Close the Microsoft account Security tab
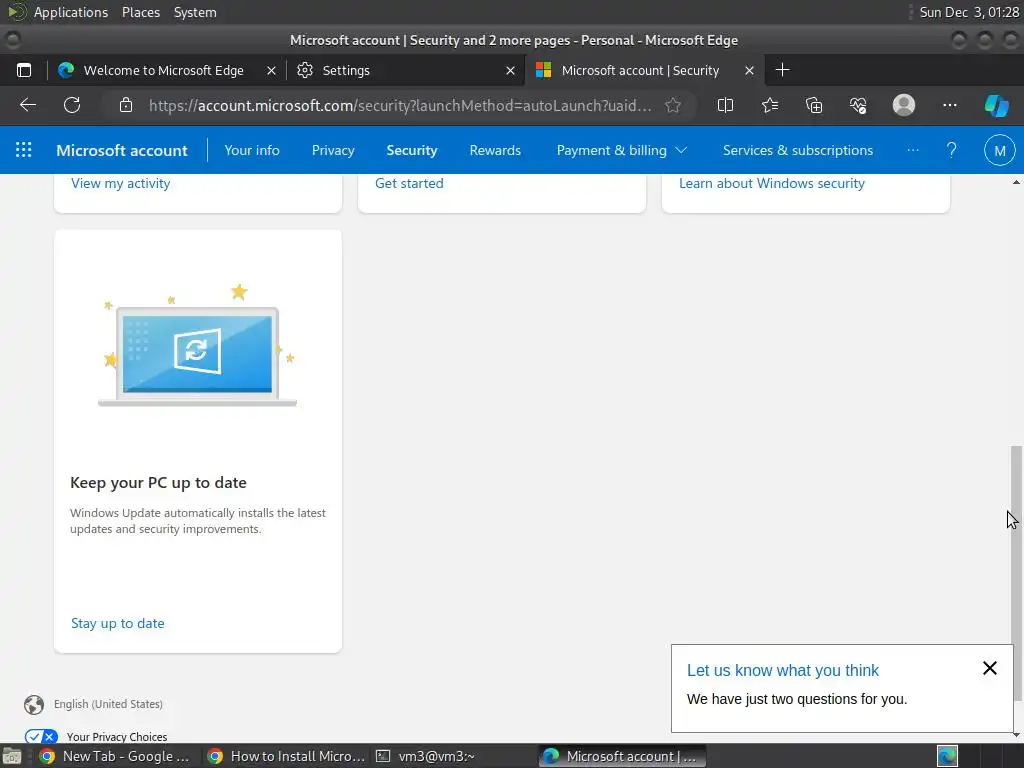 coord(749,71)
